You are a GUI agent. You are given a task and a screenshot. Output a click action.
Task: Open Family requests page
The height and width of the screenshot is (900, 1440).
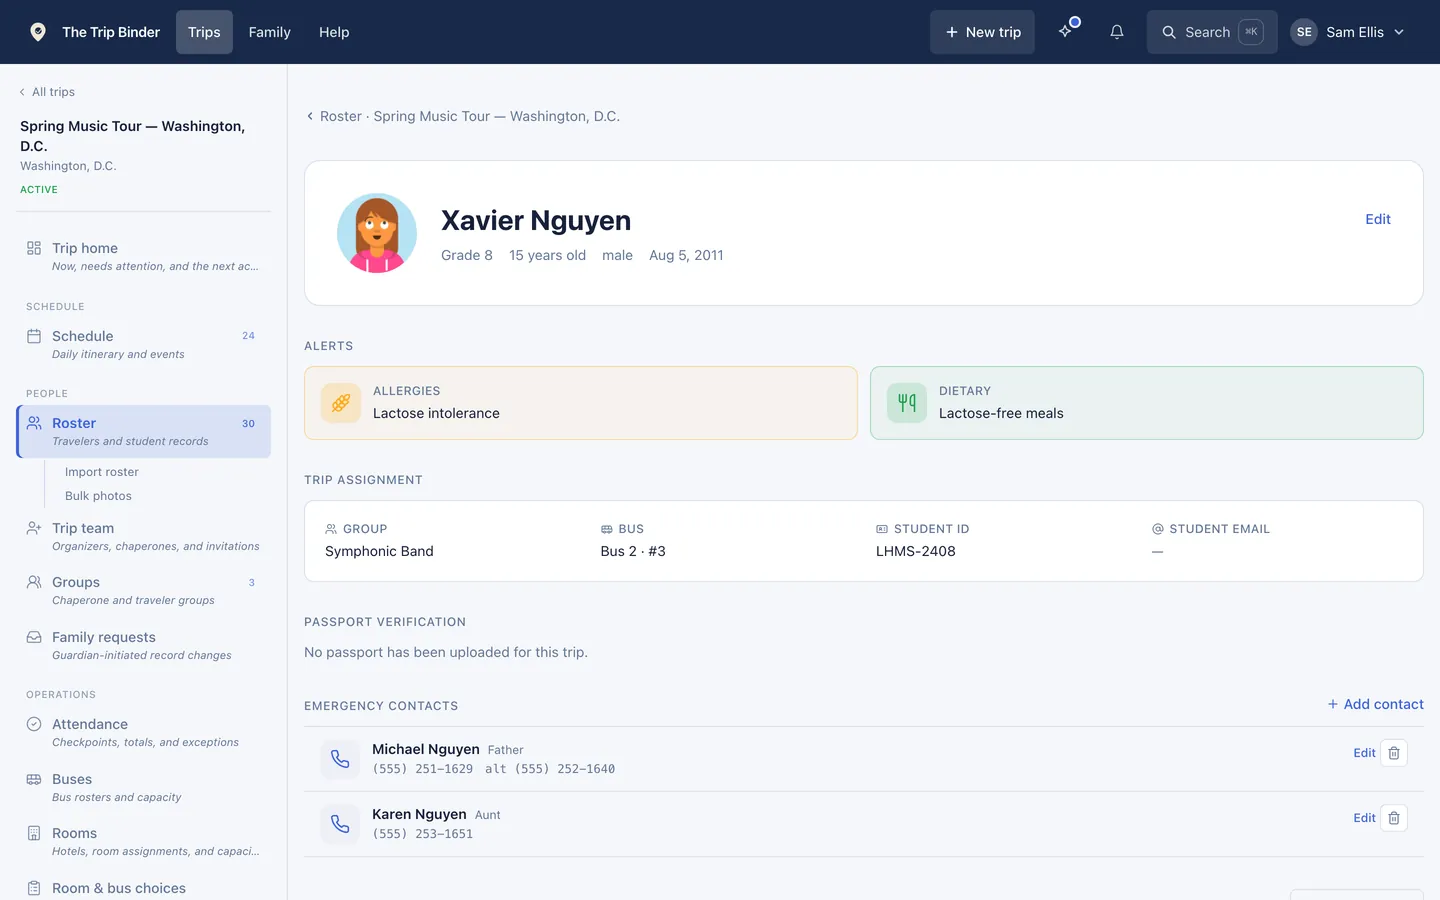[x=144, y=645]
